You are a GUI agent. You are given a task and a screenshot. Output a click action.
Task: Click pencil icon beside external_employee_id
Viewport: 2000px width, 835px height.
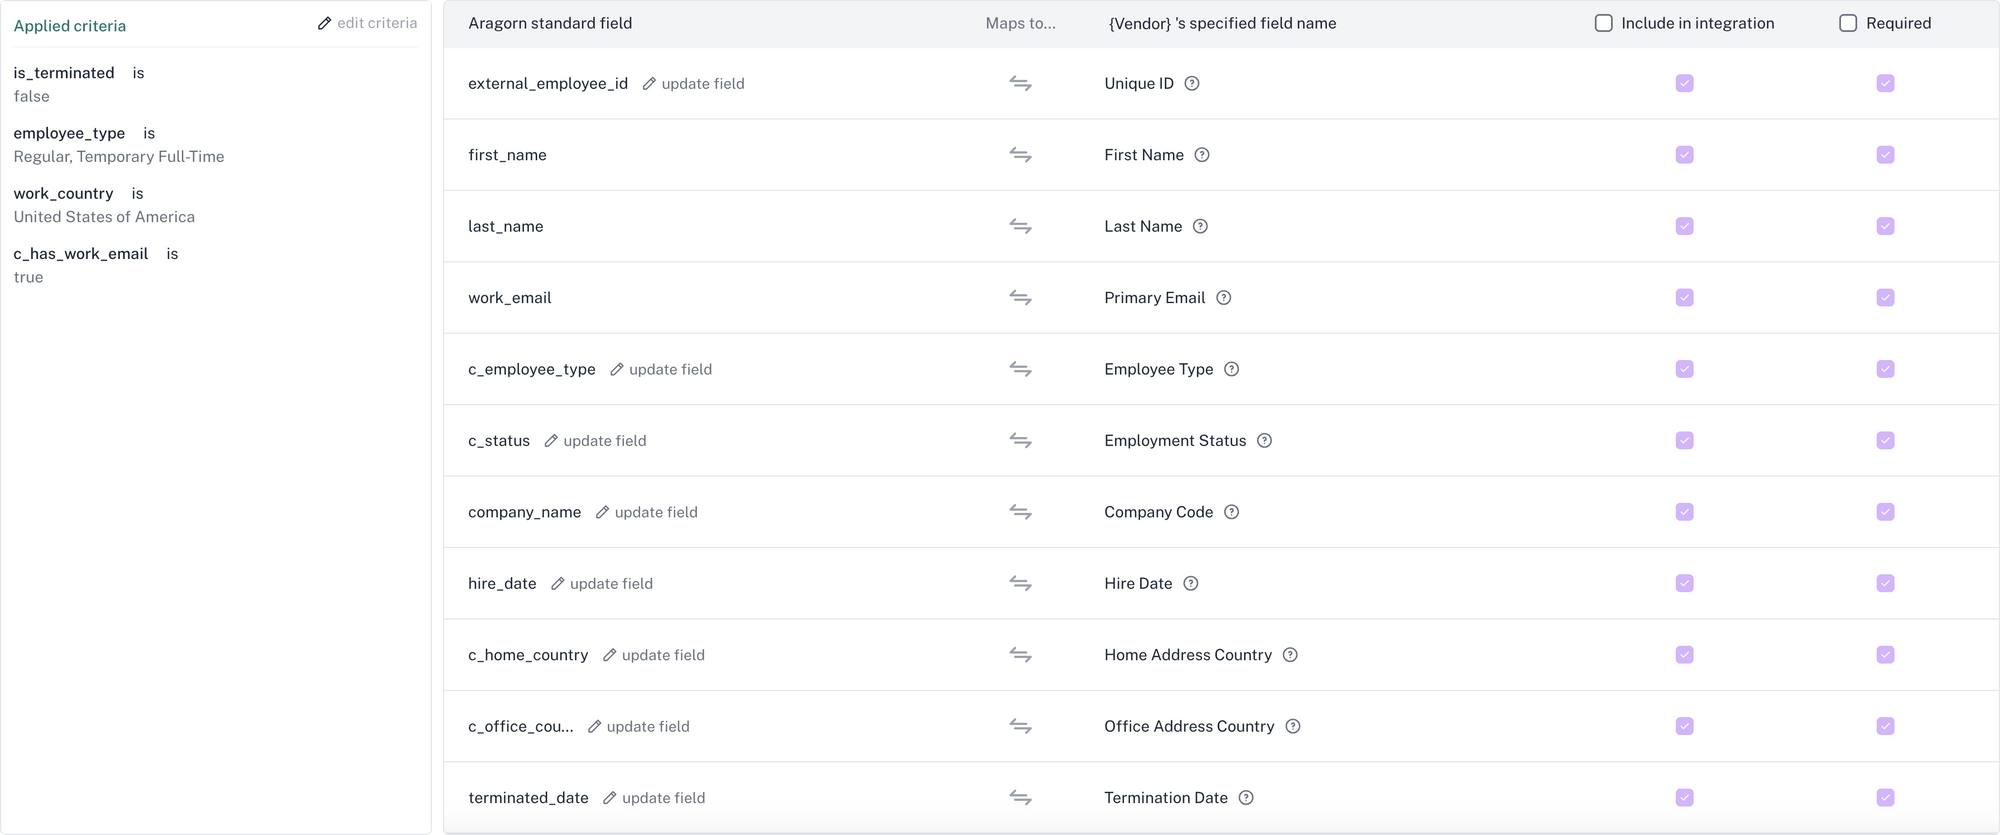coord(649,84)
